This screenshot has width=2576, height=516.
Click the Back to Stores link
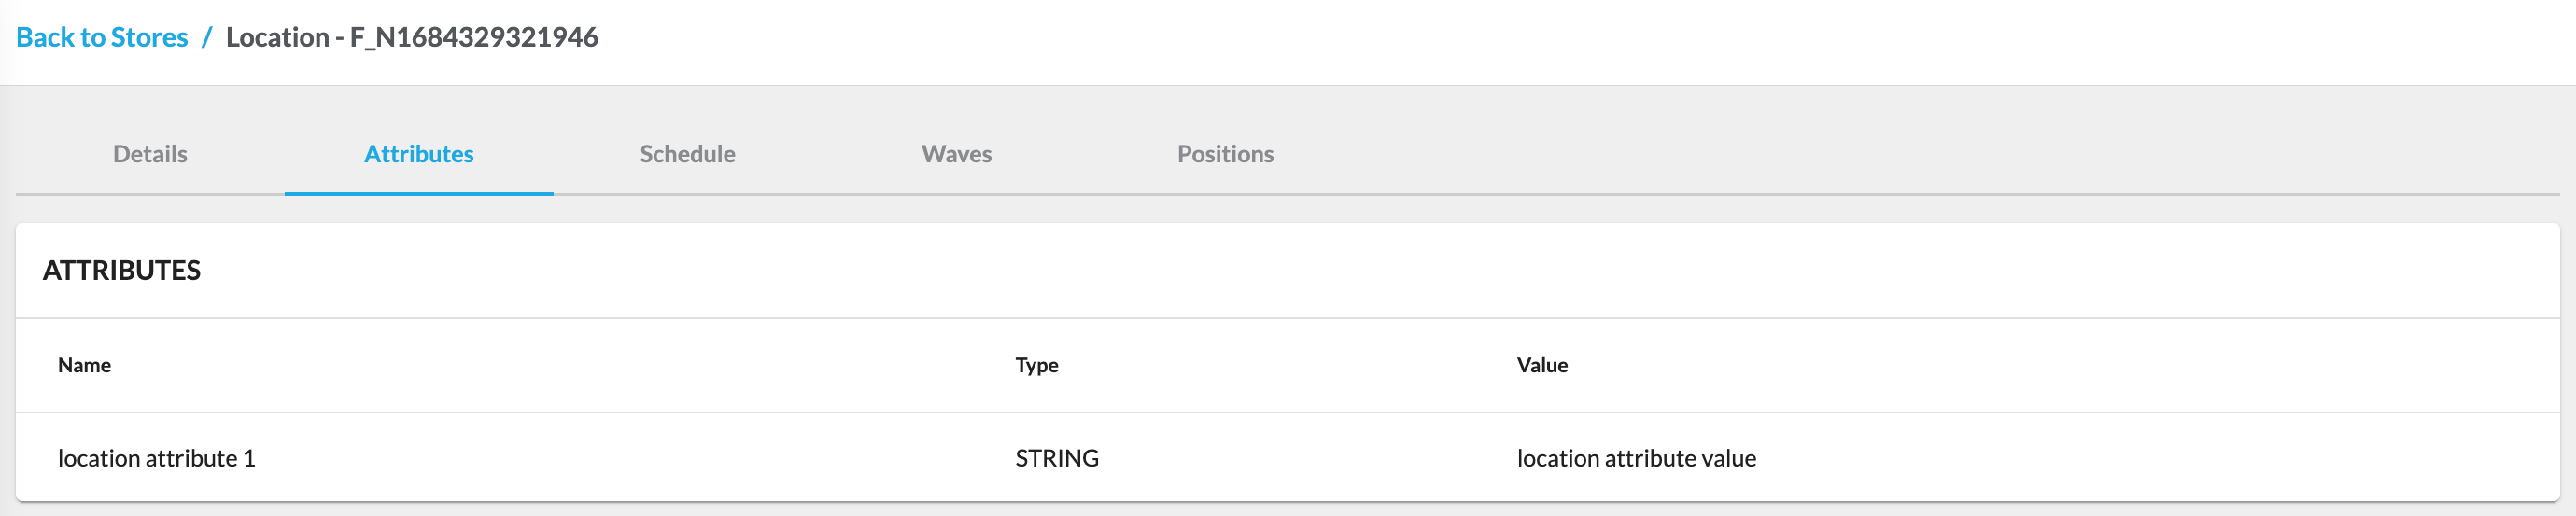(x=102, y=37)
